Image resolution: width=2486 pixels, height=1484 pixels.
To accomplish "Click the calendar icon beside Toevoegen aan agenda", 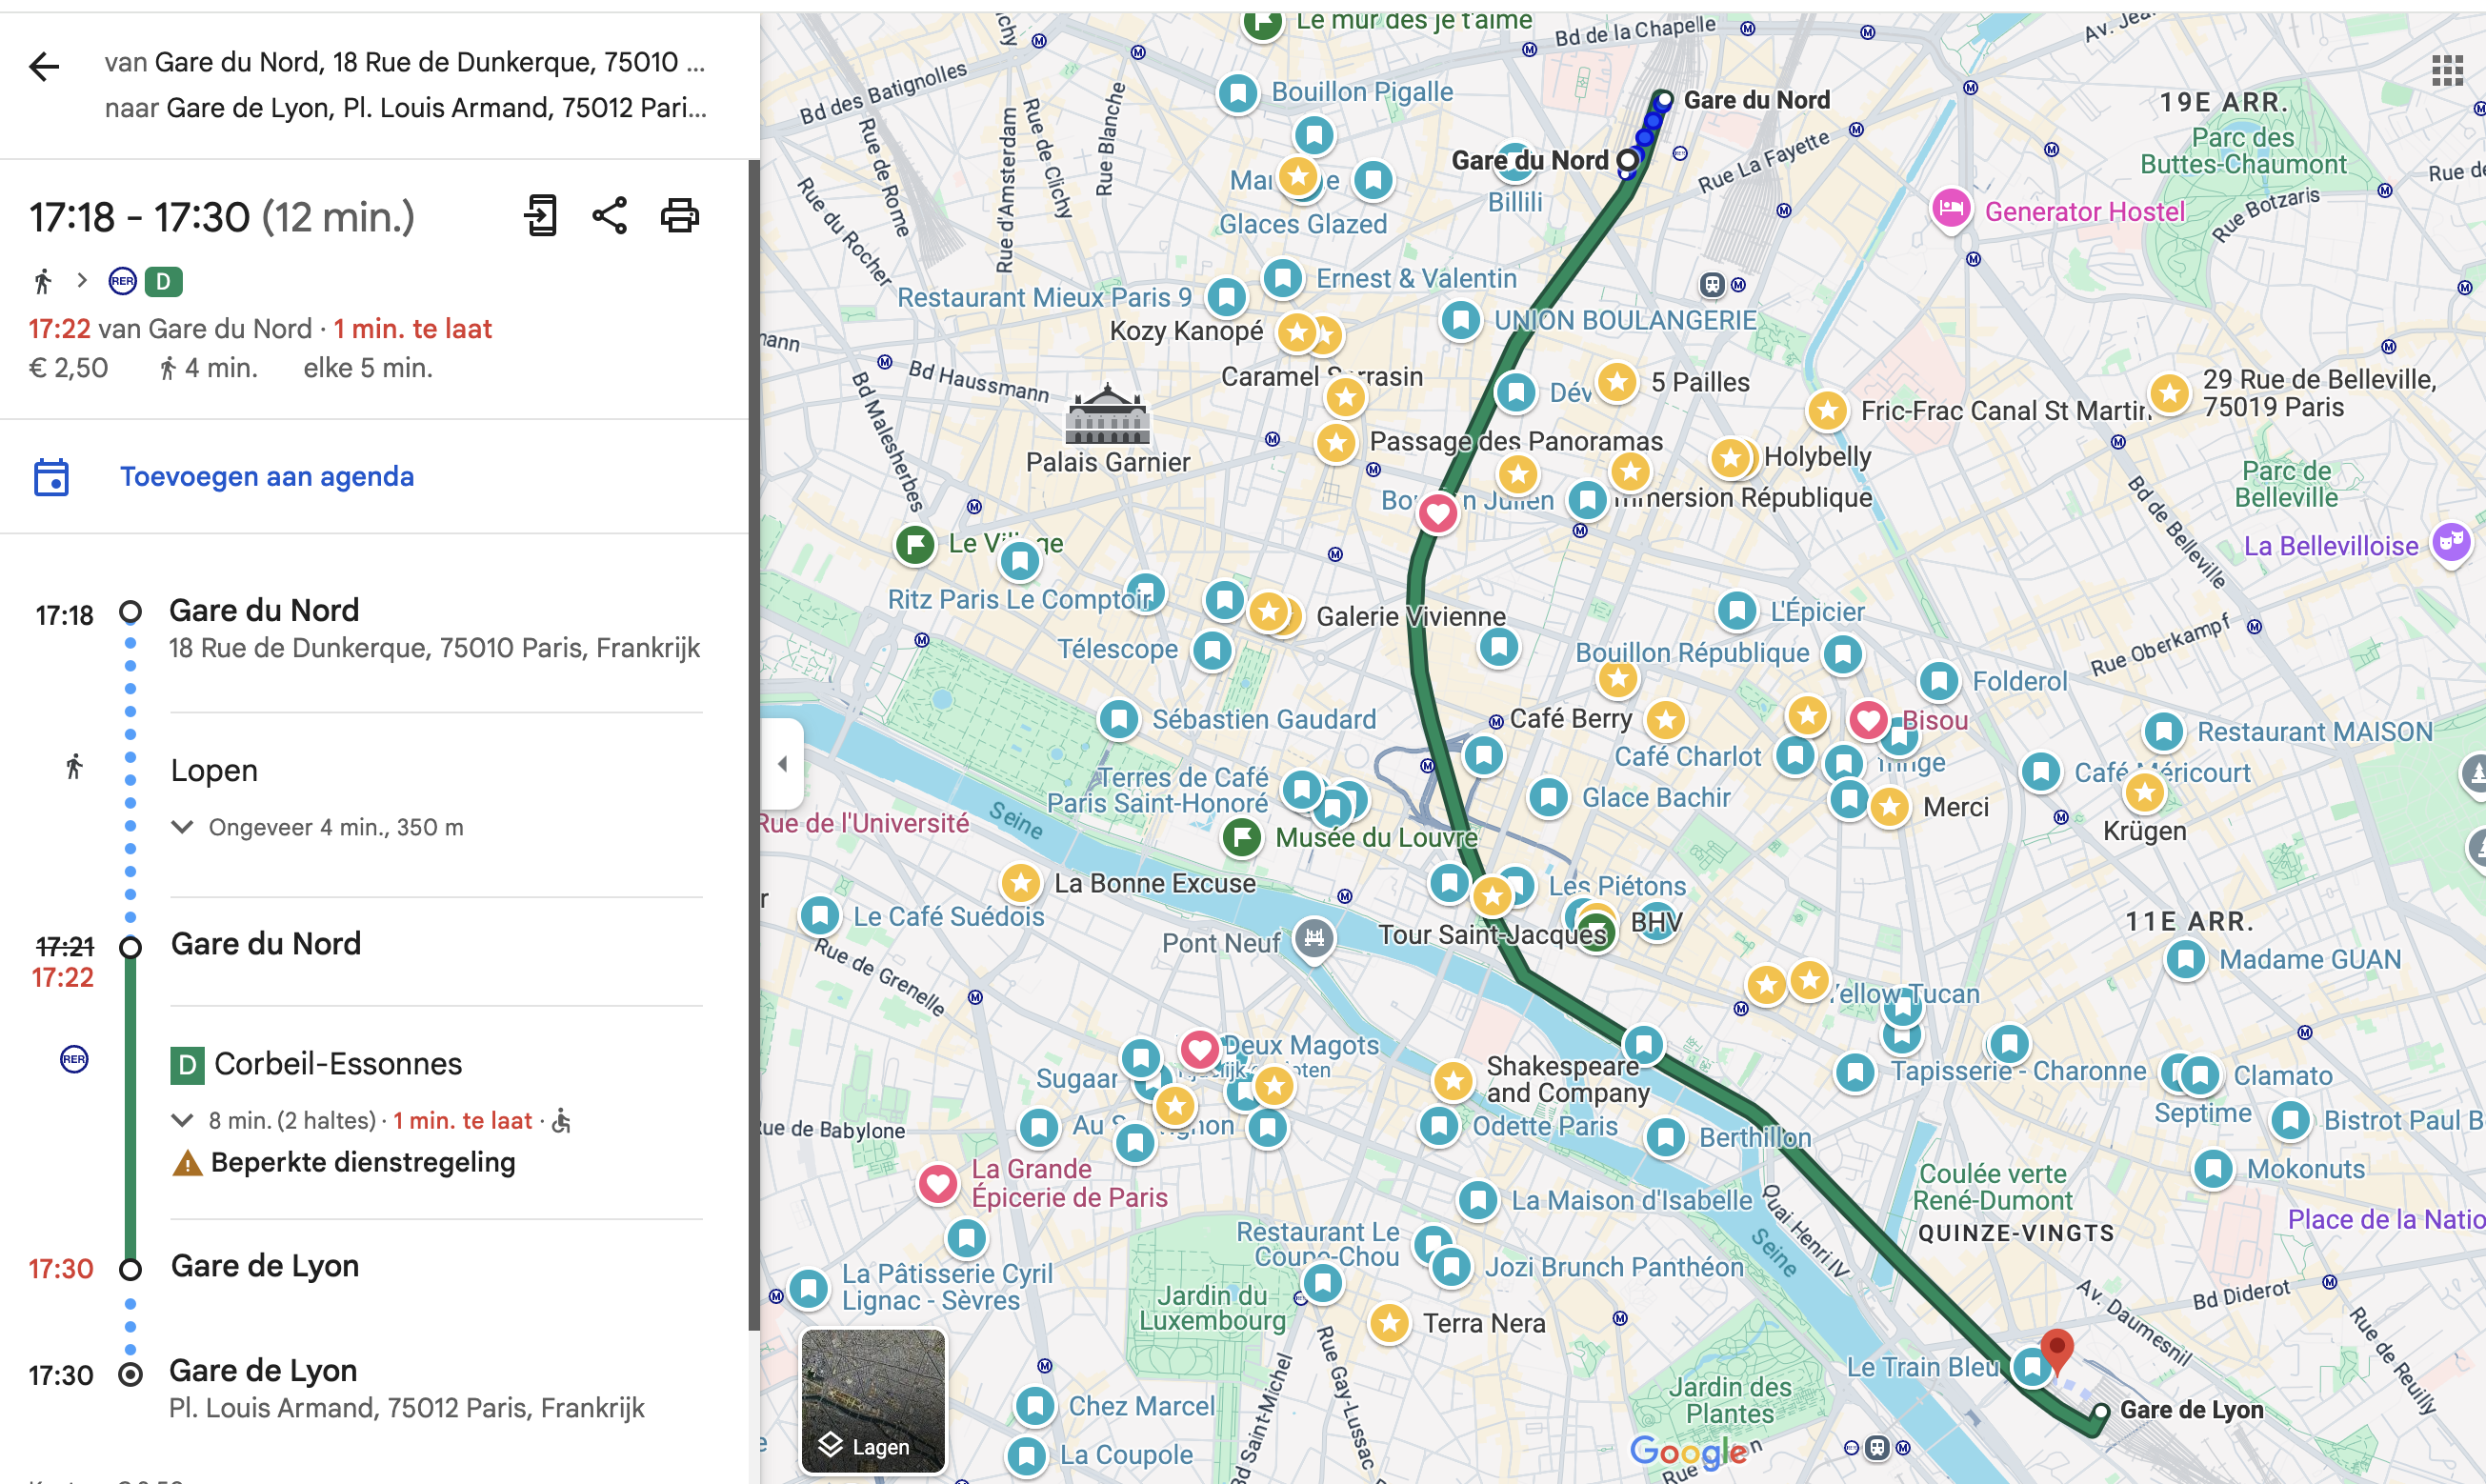I will pyautogui.click(x=51, y=477).
